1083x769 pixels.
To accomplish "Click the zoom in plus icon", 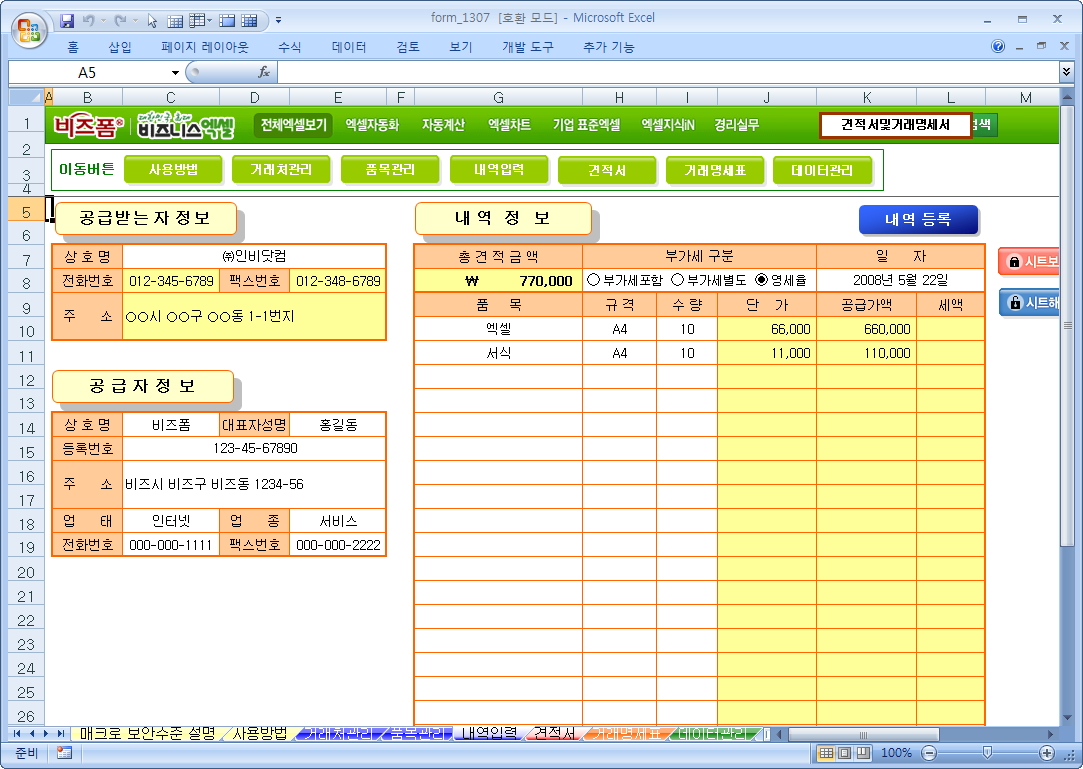I will click(x=1047, y=753).
